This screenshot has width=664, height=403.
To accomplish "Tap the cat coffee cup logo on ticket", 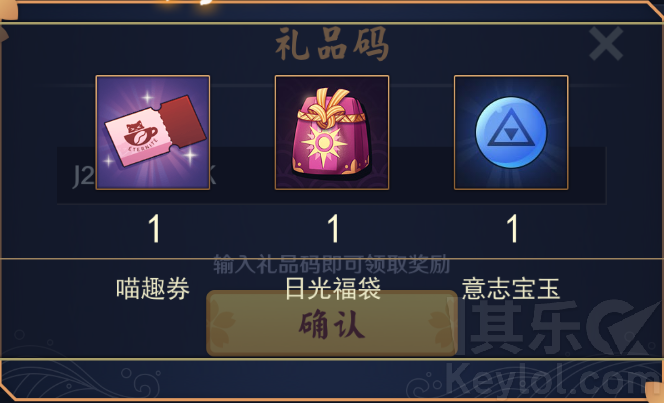I will click(x=140, y=134).
